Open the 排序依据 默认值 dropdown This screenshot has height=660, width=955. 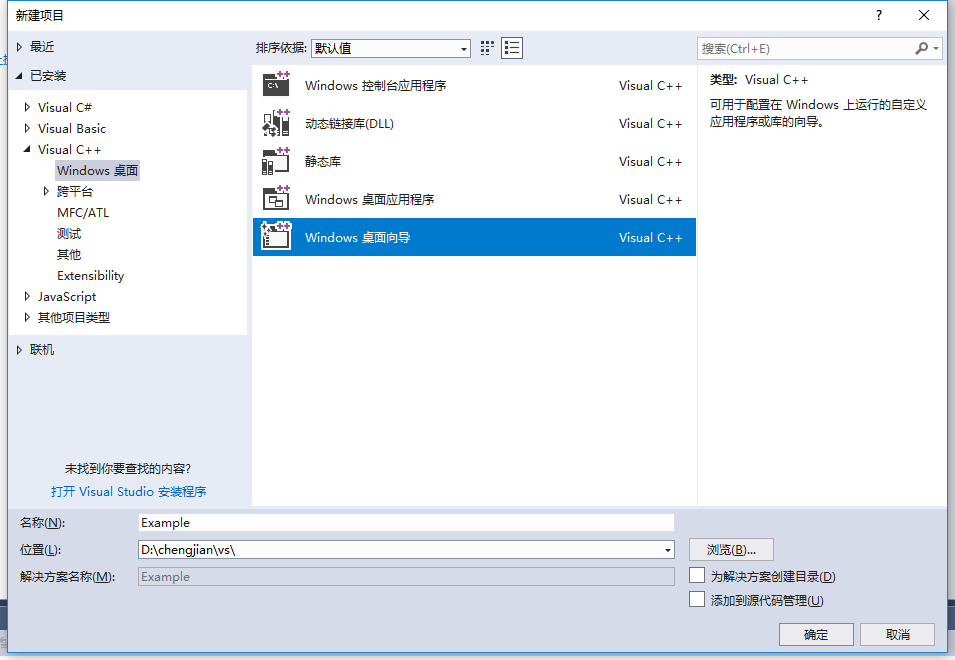(390, 48)
